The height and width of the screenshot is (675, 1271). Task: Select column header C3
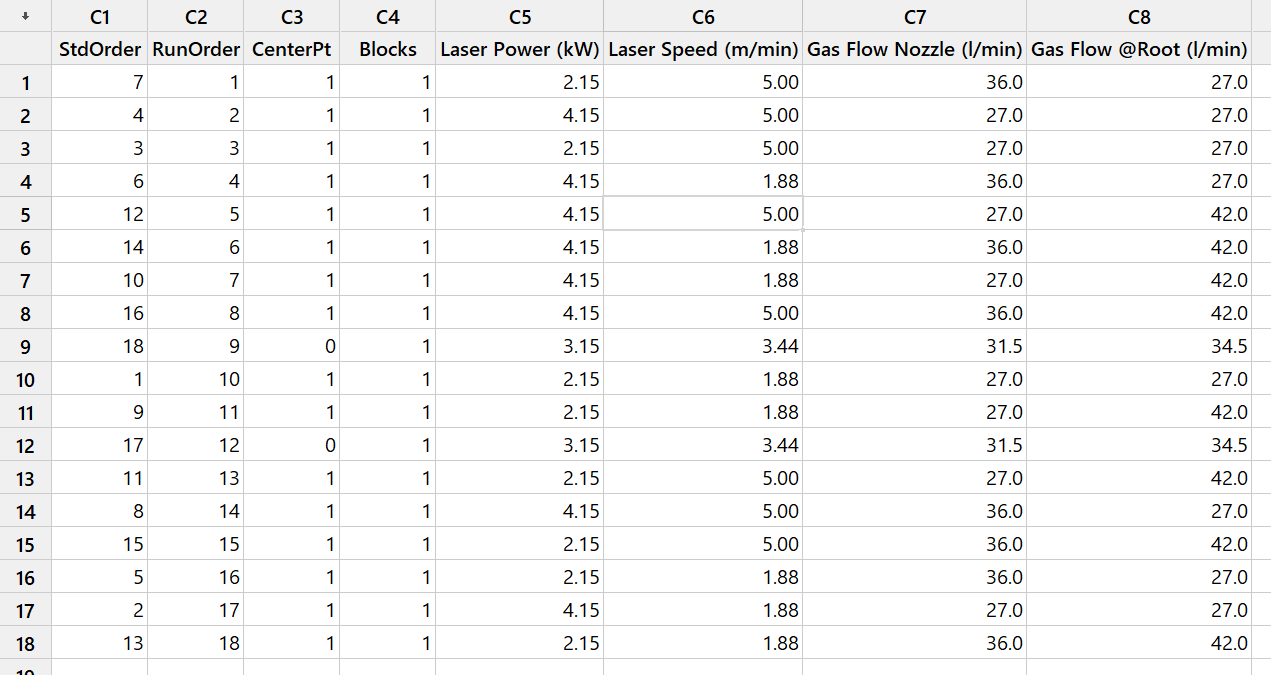tap(291, 16)
